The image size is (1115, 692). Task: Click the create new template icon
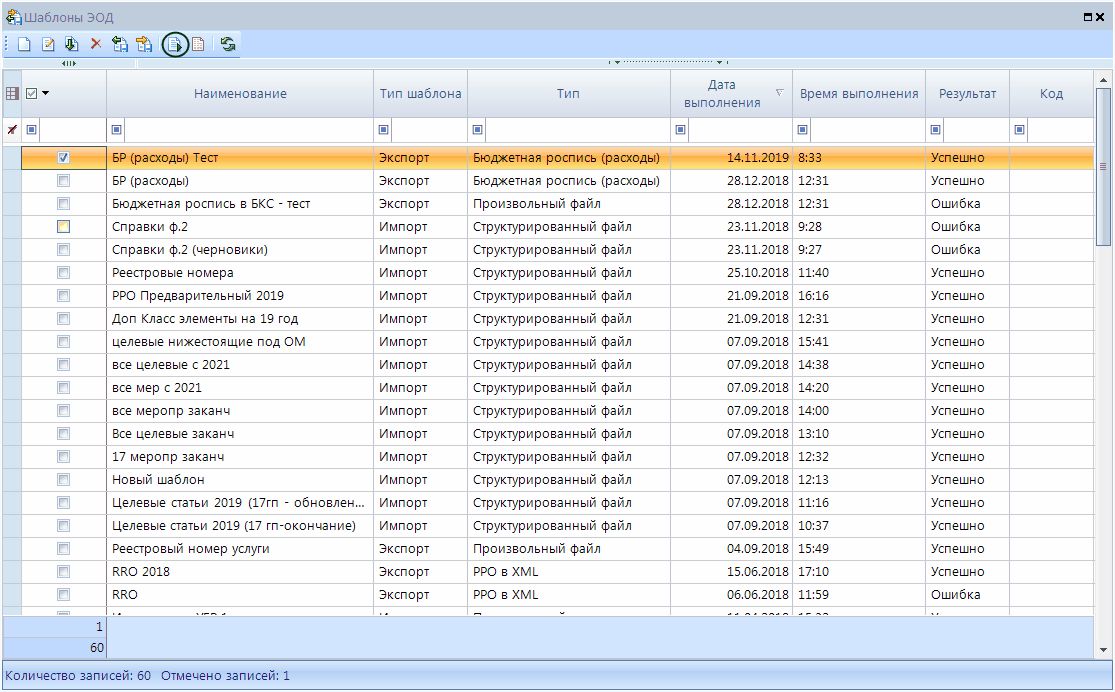(x=24, y=44)
